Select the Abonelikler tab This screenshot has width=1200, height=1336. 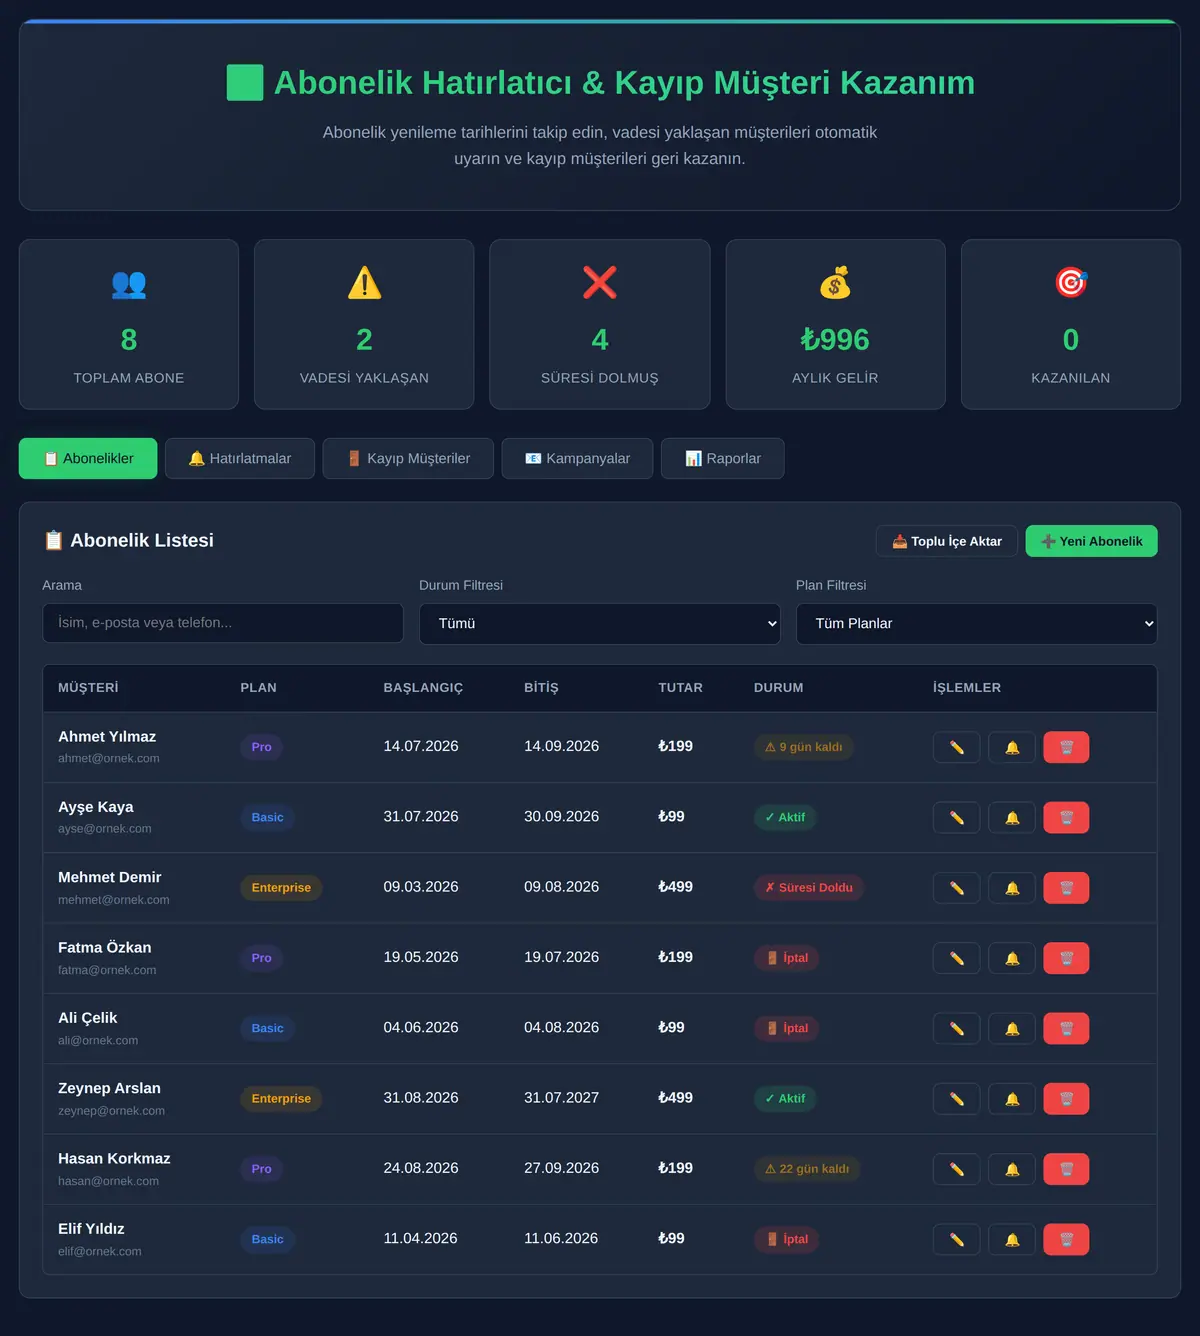pyautogui.click(x=88, y=458)
